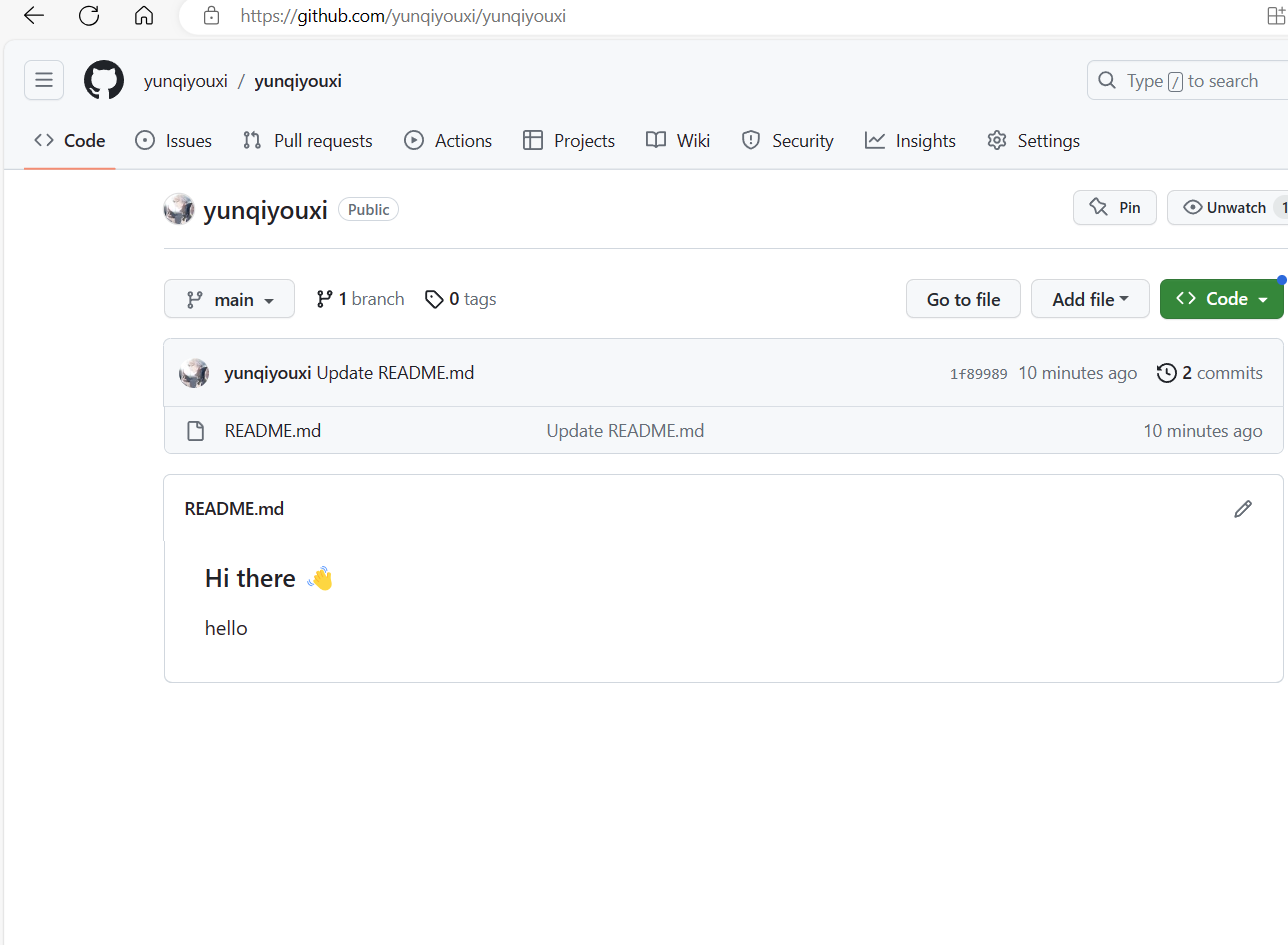
Task: Click the "hello" text in the README
Action: 226,628
